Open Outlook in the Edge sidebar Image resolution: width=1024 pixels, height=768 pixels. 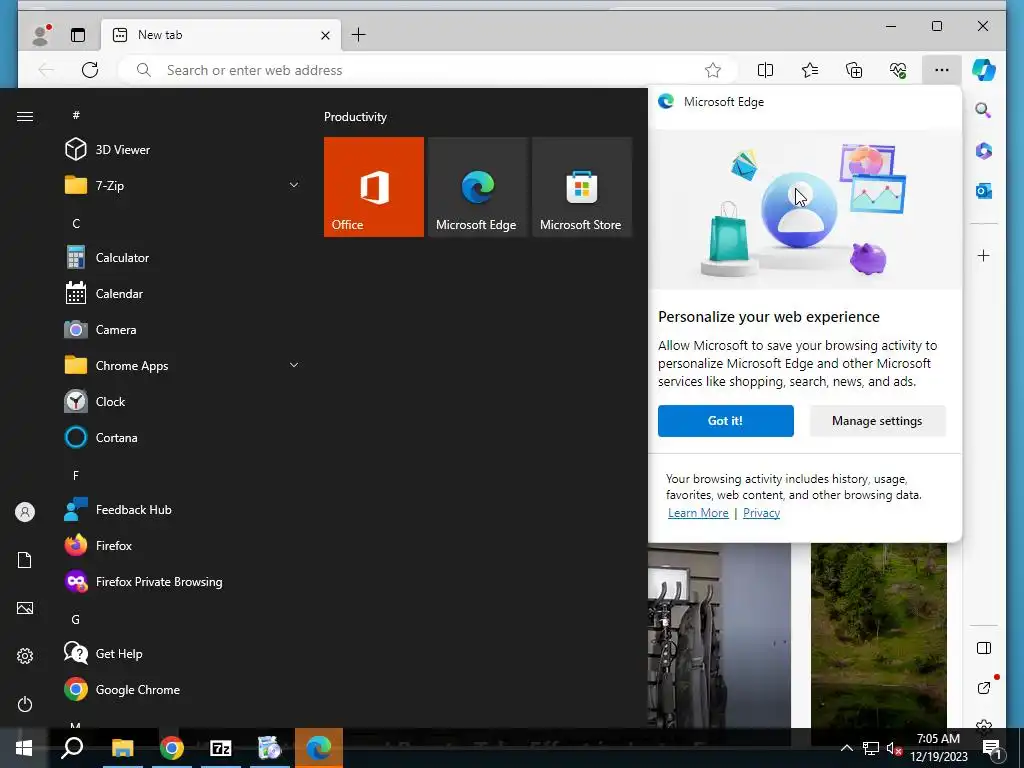click(x=984, y=191)
